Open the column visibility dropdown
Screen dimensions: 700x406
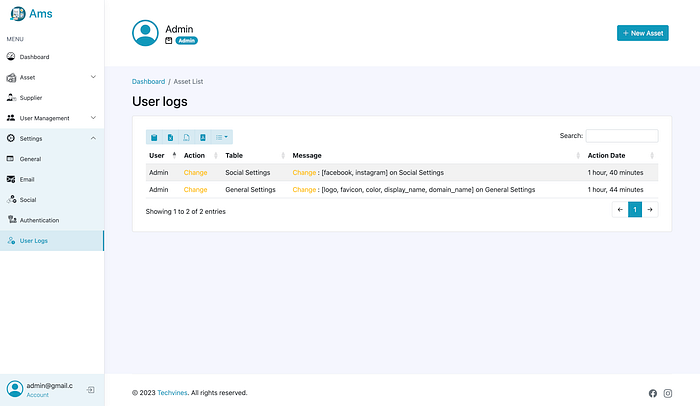[x=221, y=137]
